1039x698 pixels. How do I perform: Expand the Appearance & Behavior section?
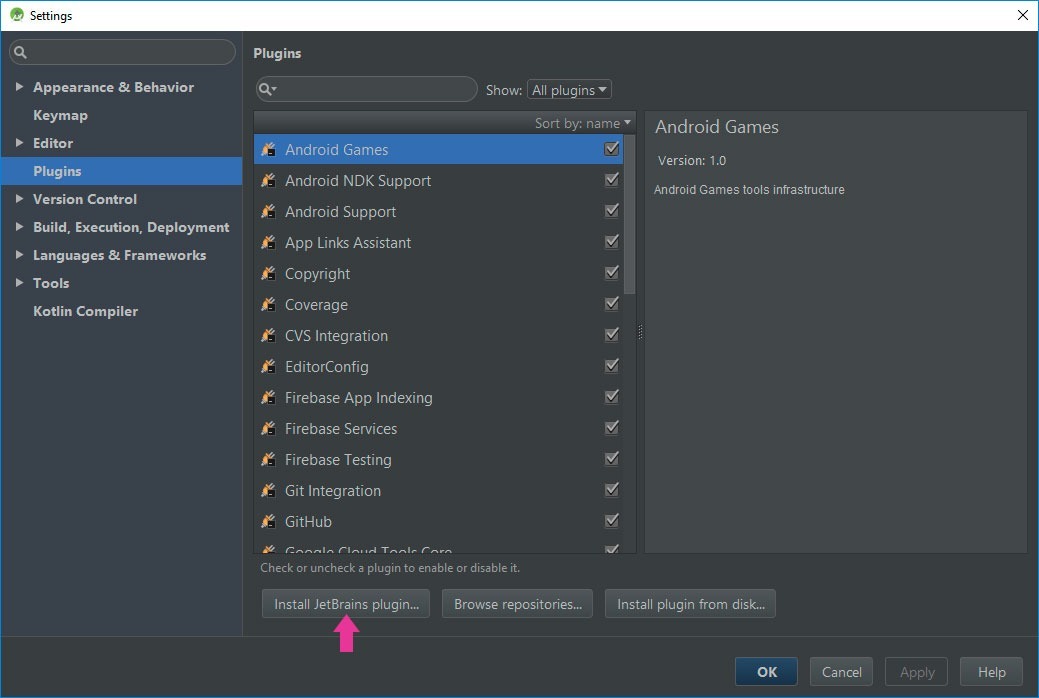coord(19,86)
